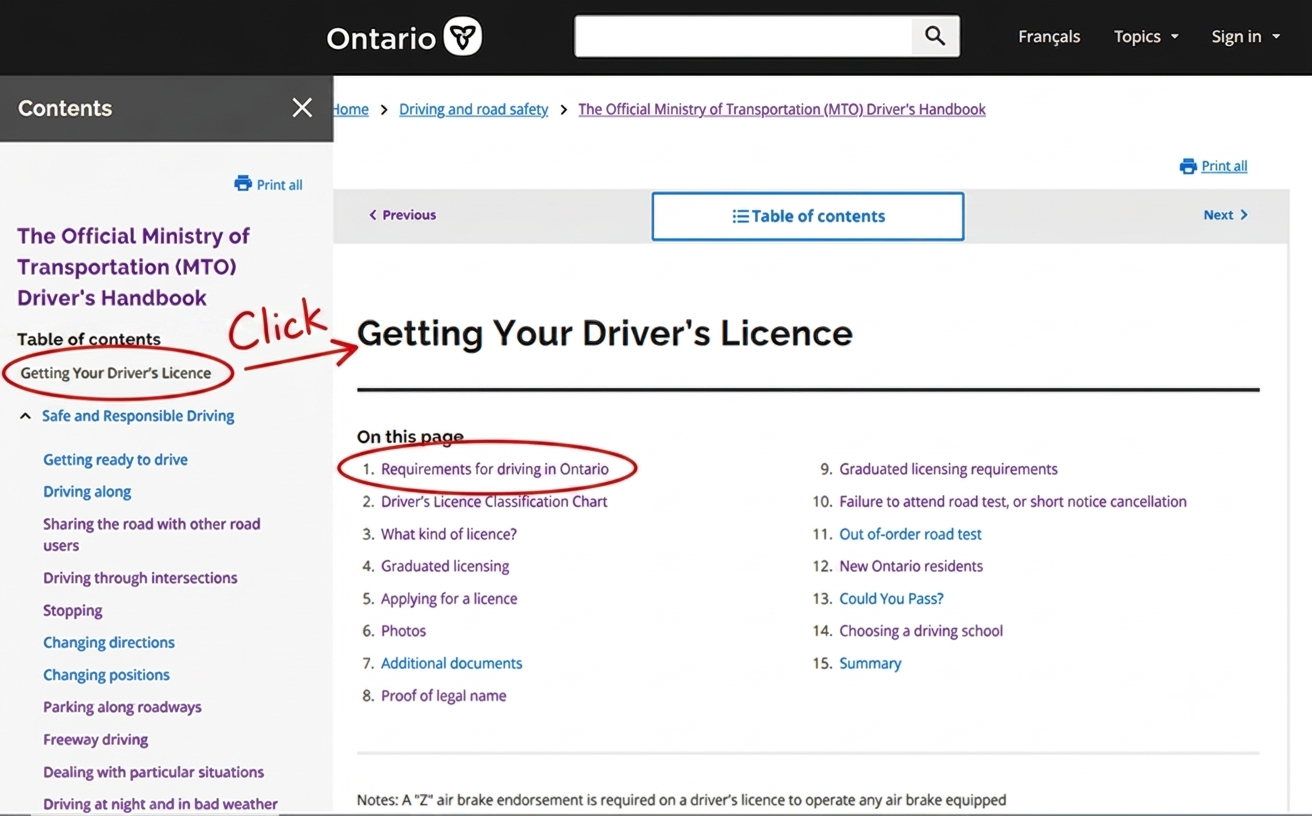The image size is (1312, 816).
Task: Jump to Choosing a driving school
Action: click(x=921, y=631)
